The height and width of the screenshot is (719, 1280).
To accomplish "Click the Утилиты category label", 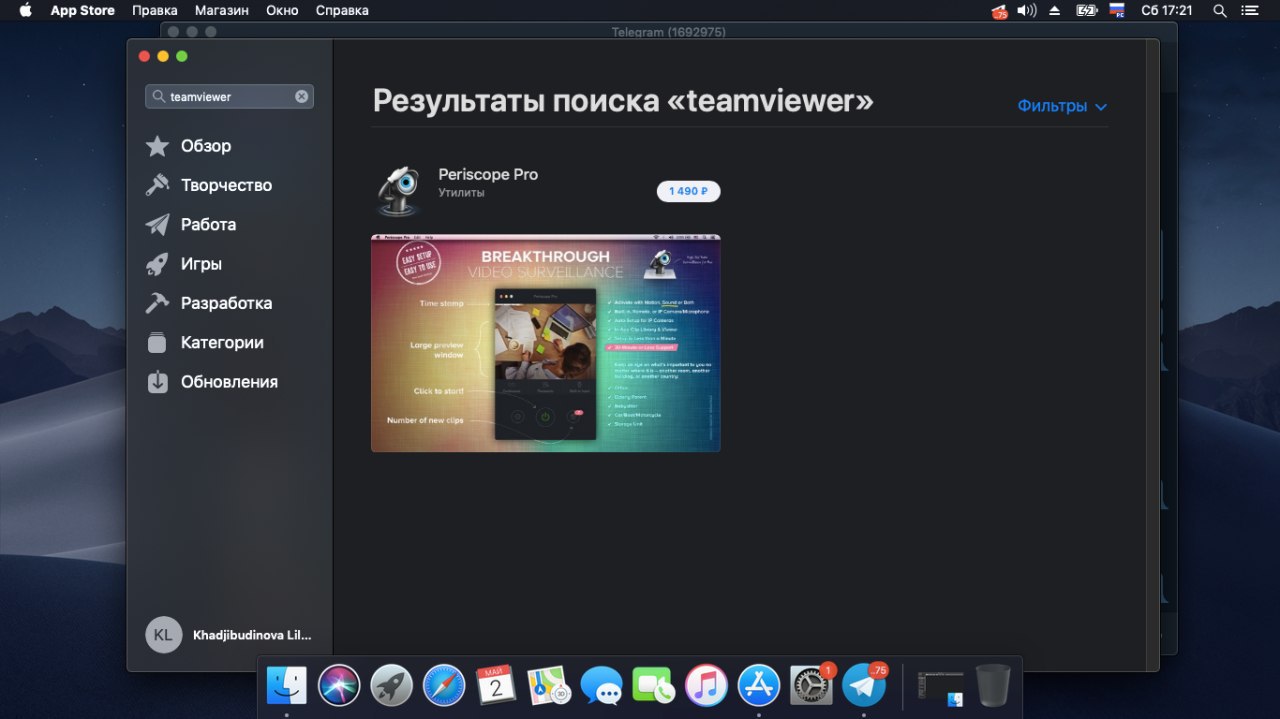I will 461,192.
